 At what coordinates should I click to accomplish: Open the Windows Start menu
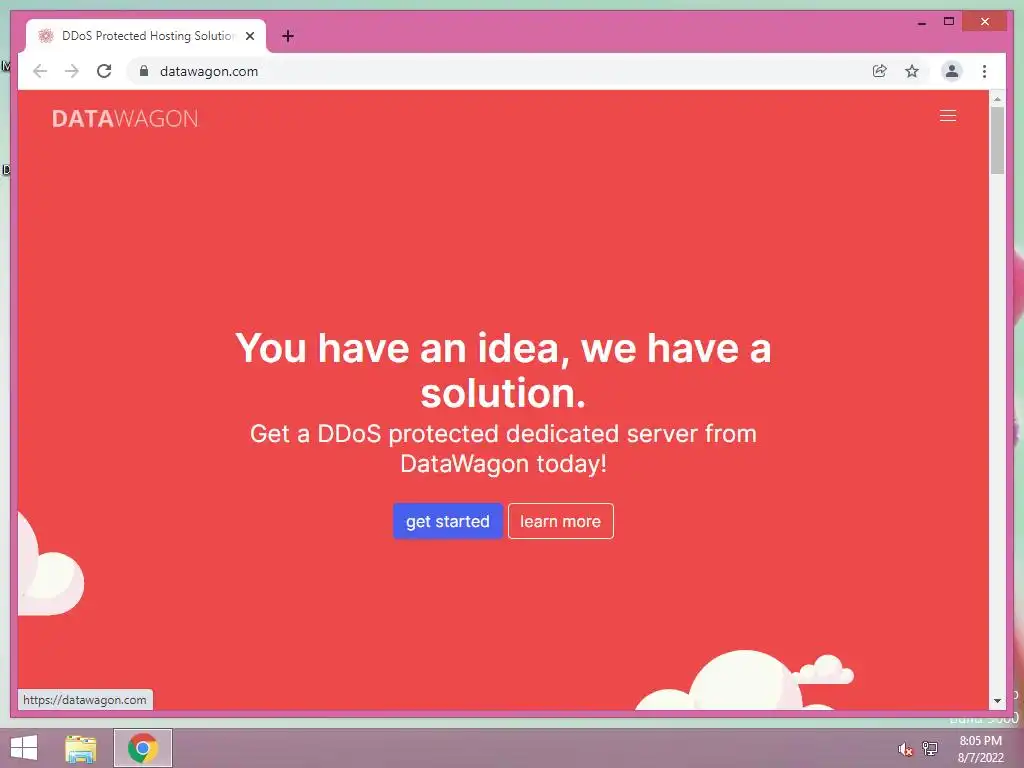[24, 748]
